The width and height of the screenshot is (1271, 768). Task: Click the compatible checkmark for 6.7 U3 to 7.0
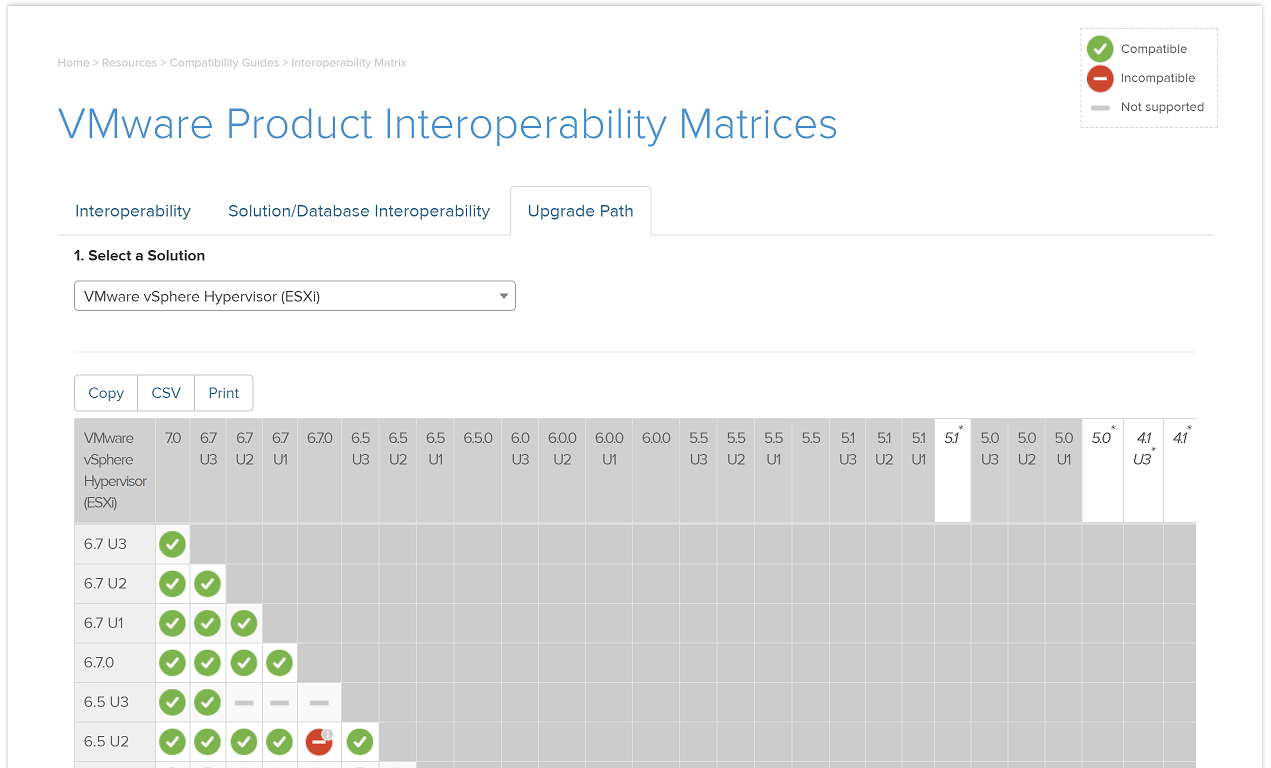(x=173, y=544)
